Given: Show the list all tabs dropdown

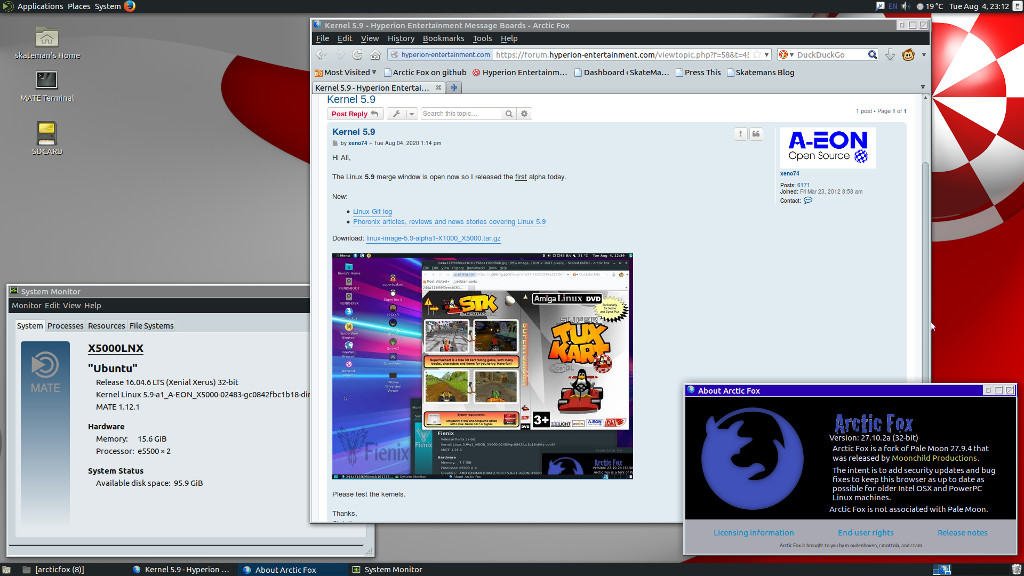Looking at the screenshot, I should (923, 87).
